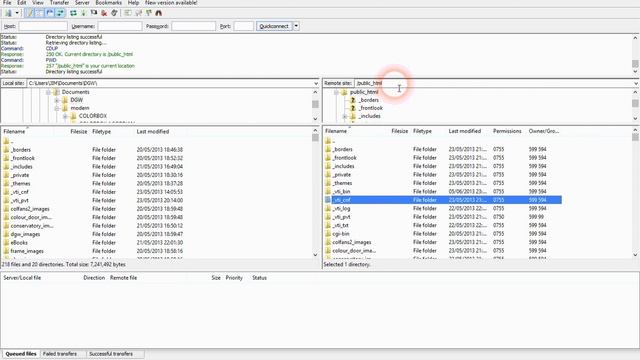Click the Quickconnect button
This screenshot has width=640, height=360.
pos(274,26)
